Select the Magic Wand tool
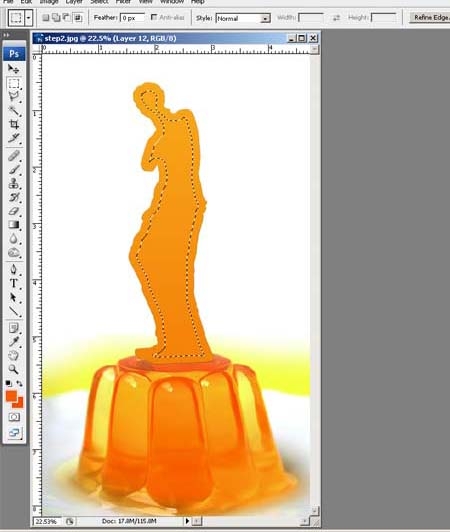 (x=14, y=111)
